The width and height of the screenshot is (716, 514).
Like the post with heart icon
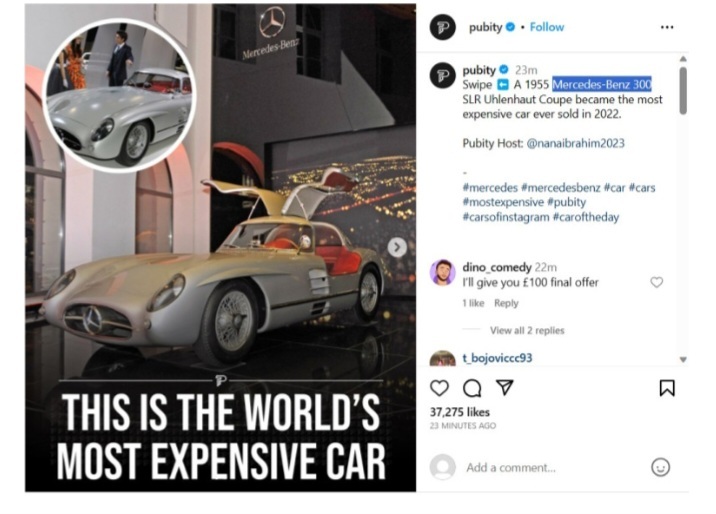tap(439, 388)
